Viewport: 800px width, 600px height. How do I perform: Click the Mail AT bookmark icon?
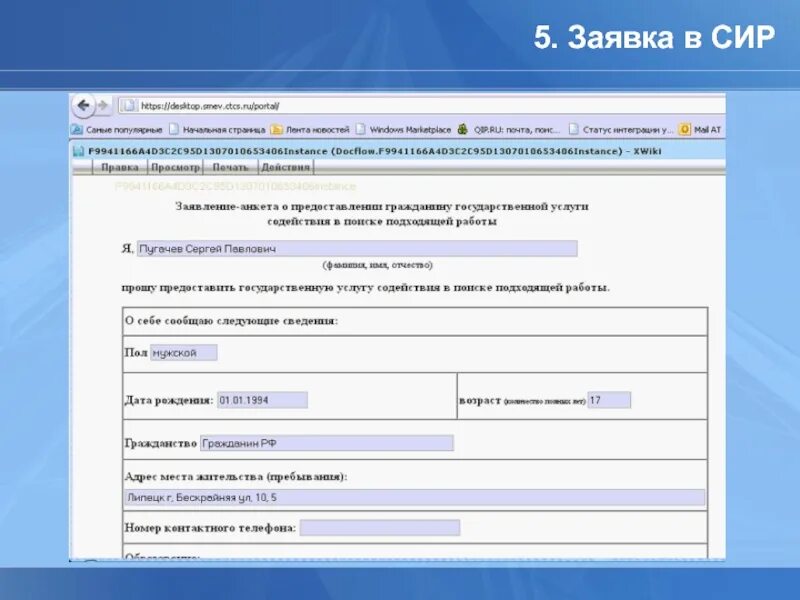[x=685, y=130]
